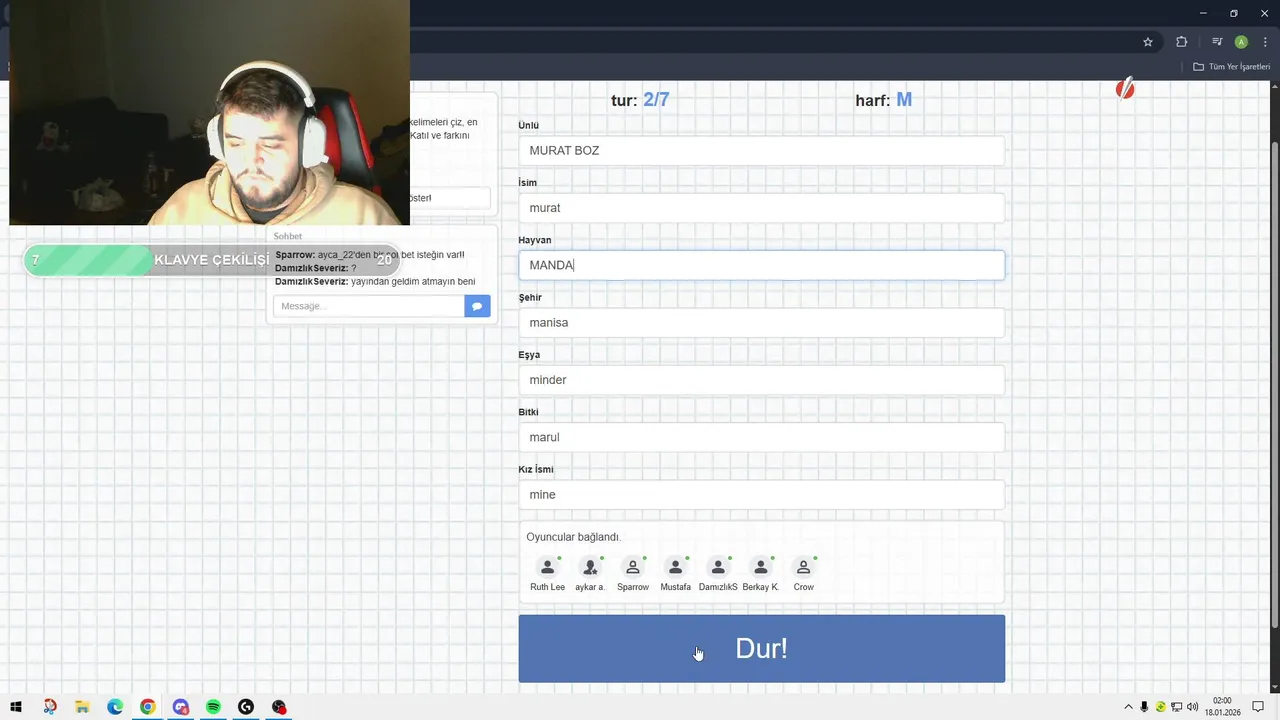Open network status tray icon
Screen dimensions: 1280x720
pyautogui.click(x=1177, y=707)
